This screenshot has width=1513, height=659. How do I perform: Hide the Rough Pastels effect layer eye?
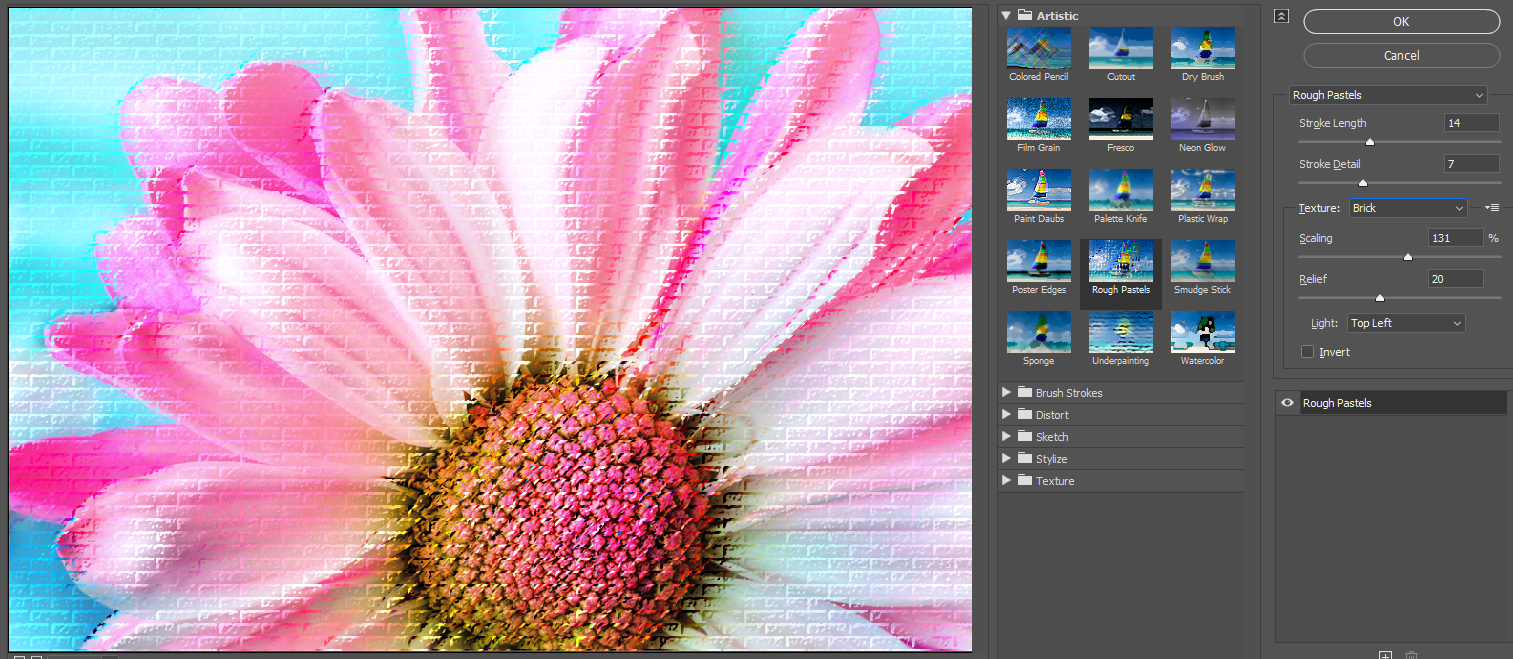1288,403
